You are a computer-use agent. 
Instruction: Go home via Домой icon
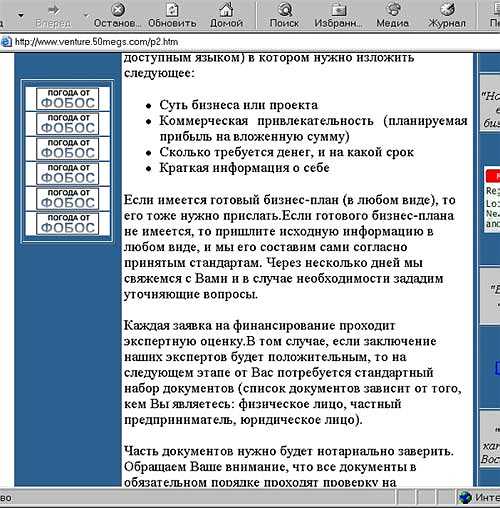tap(226, 9)
